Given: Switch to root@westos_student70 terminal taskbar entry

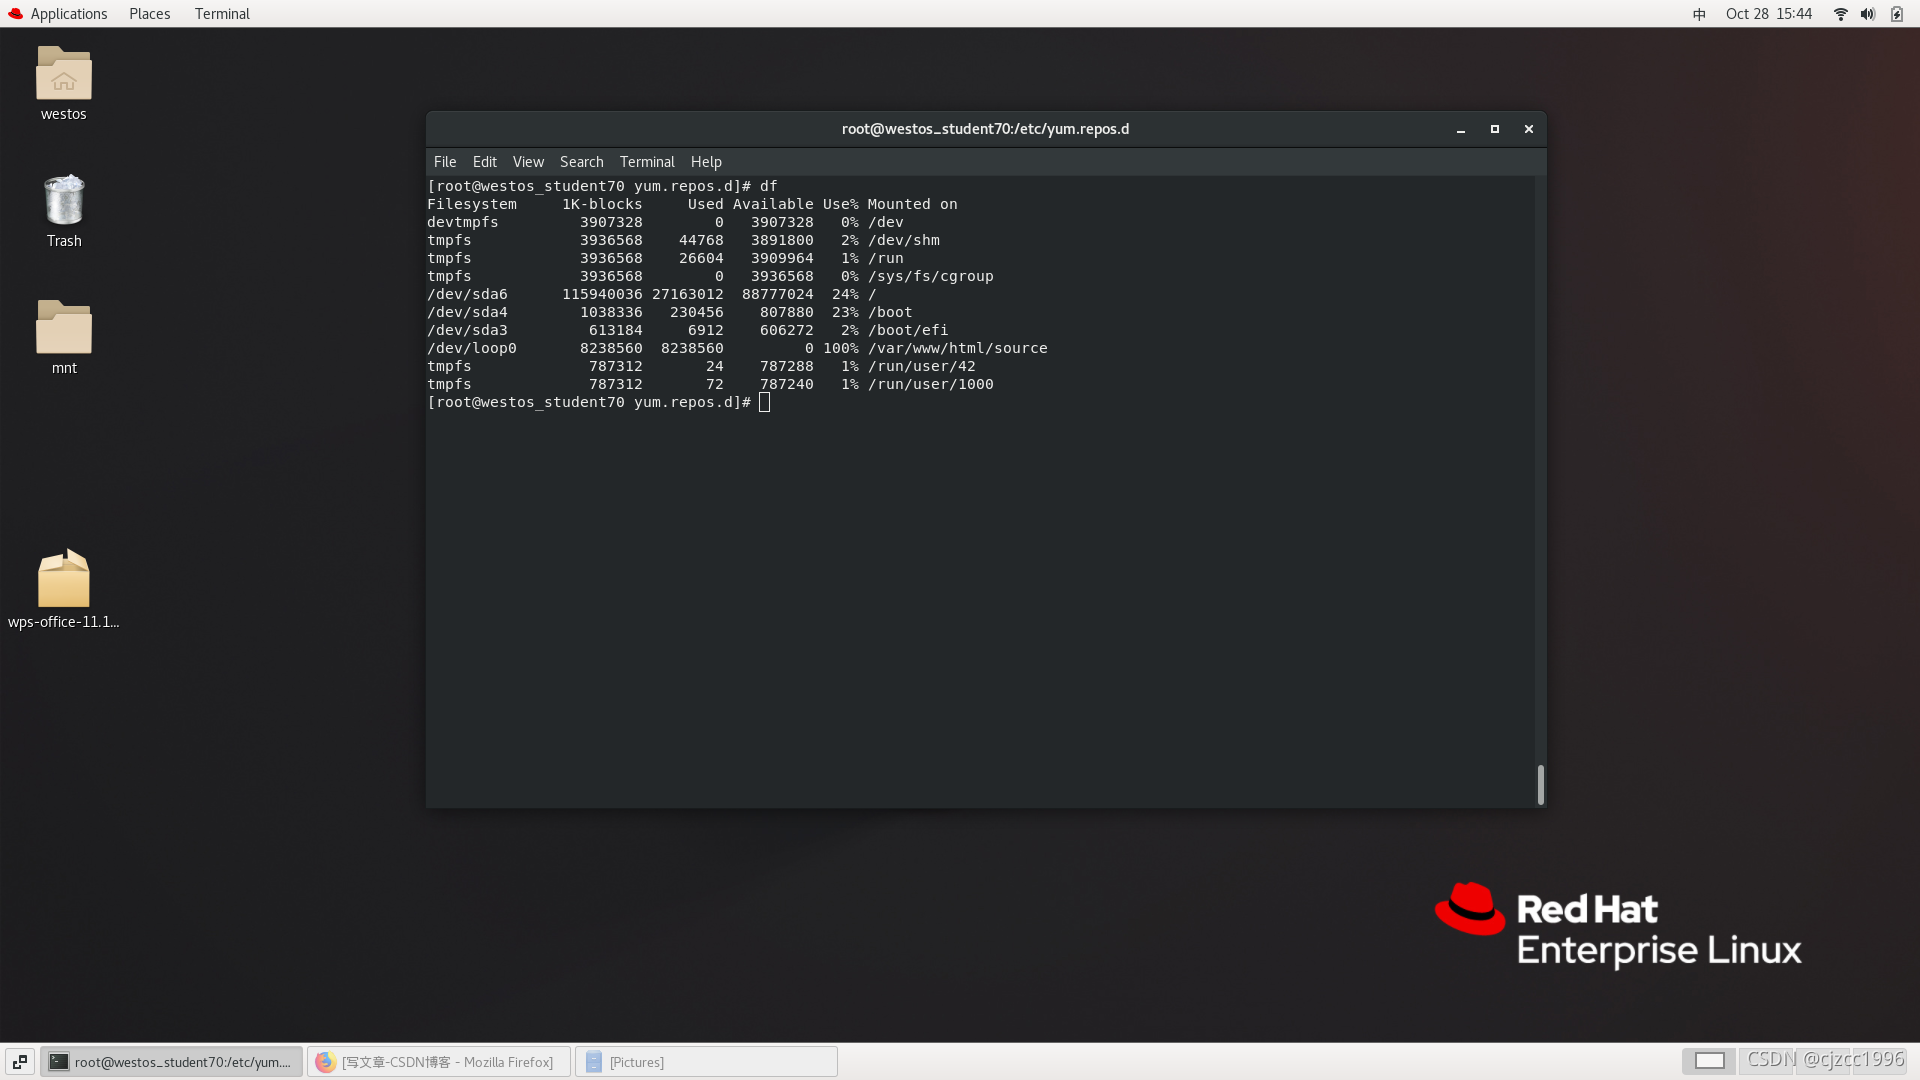Looking at the screenshot, I should [x=171, y=1062].
